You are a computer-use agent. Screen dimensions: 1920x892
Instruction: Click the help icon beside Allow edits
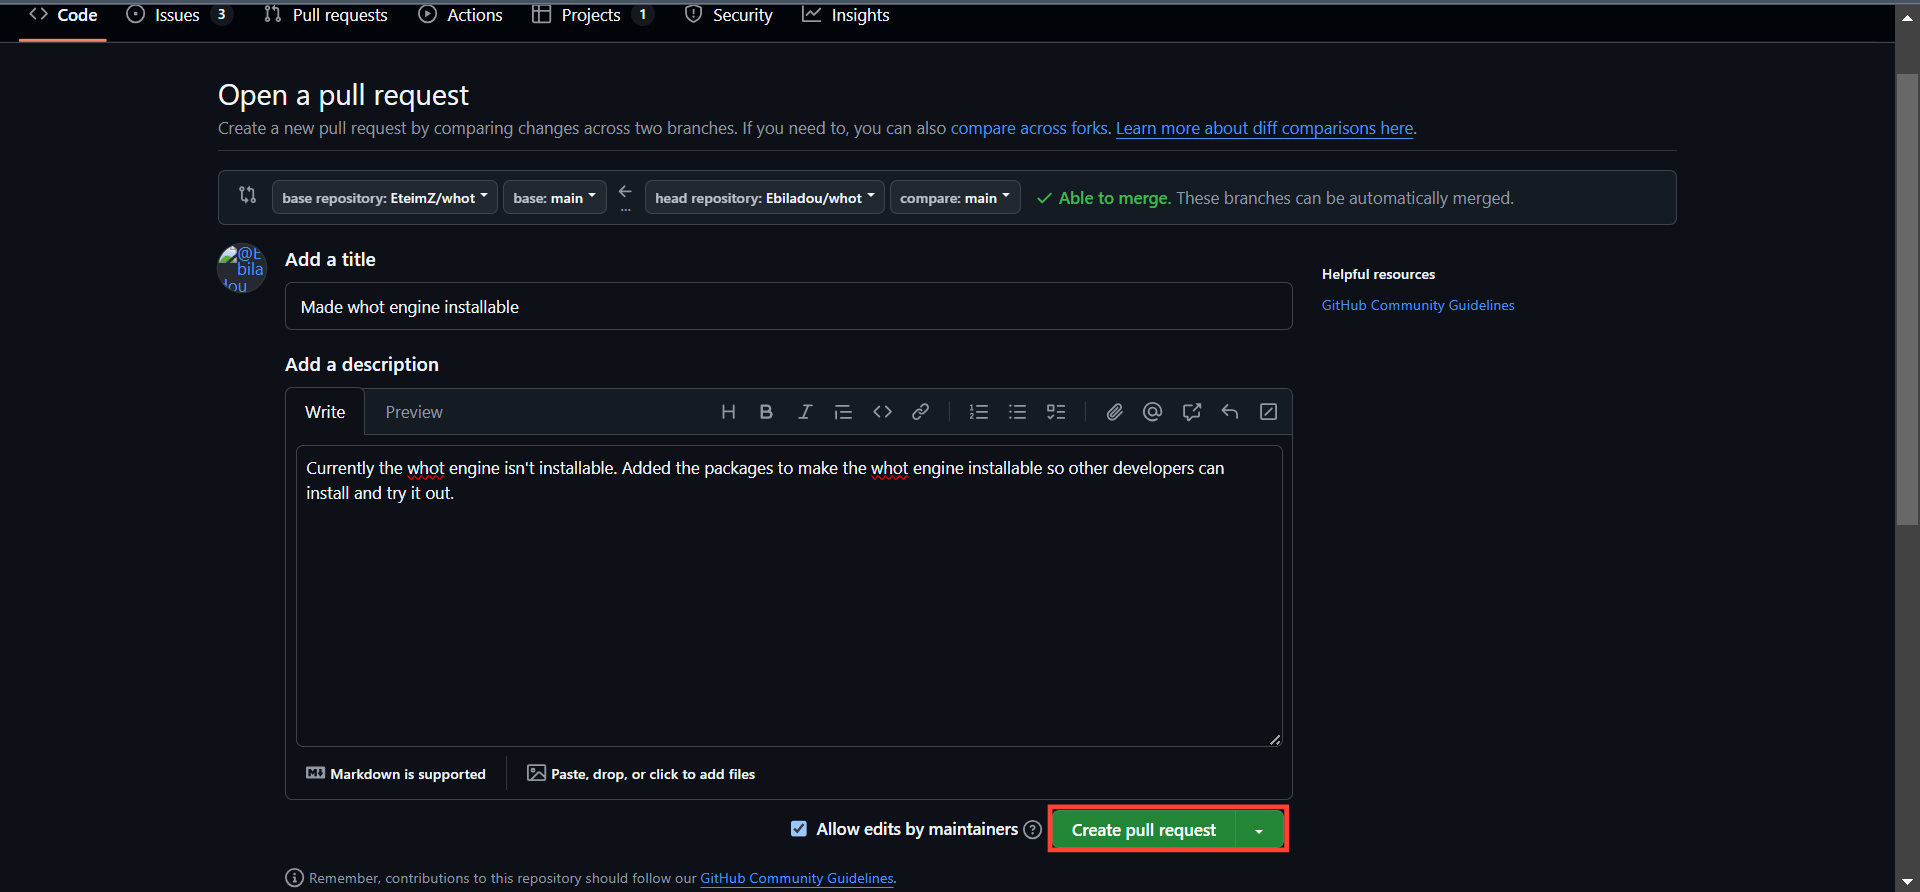[1033, 830]
